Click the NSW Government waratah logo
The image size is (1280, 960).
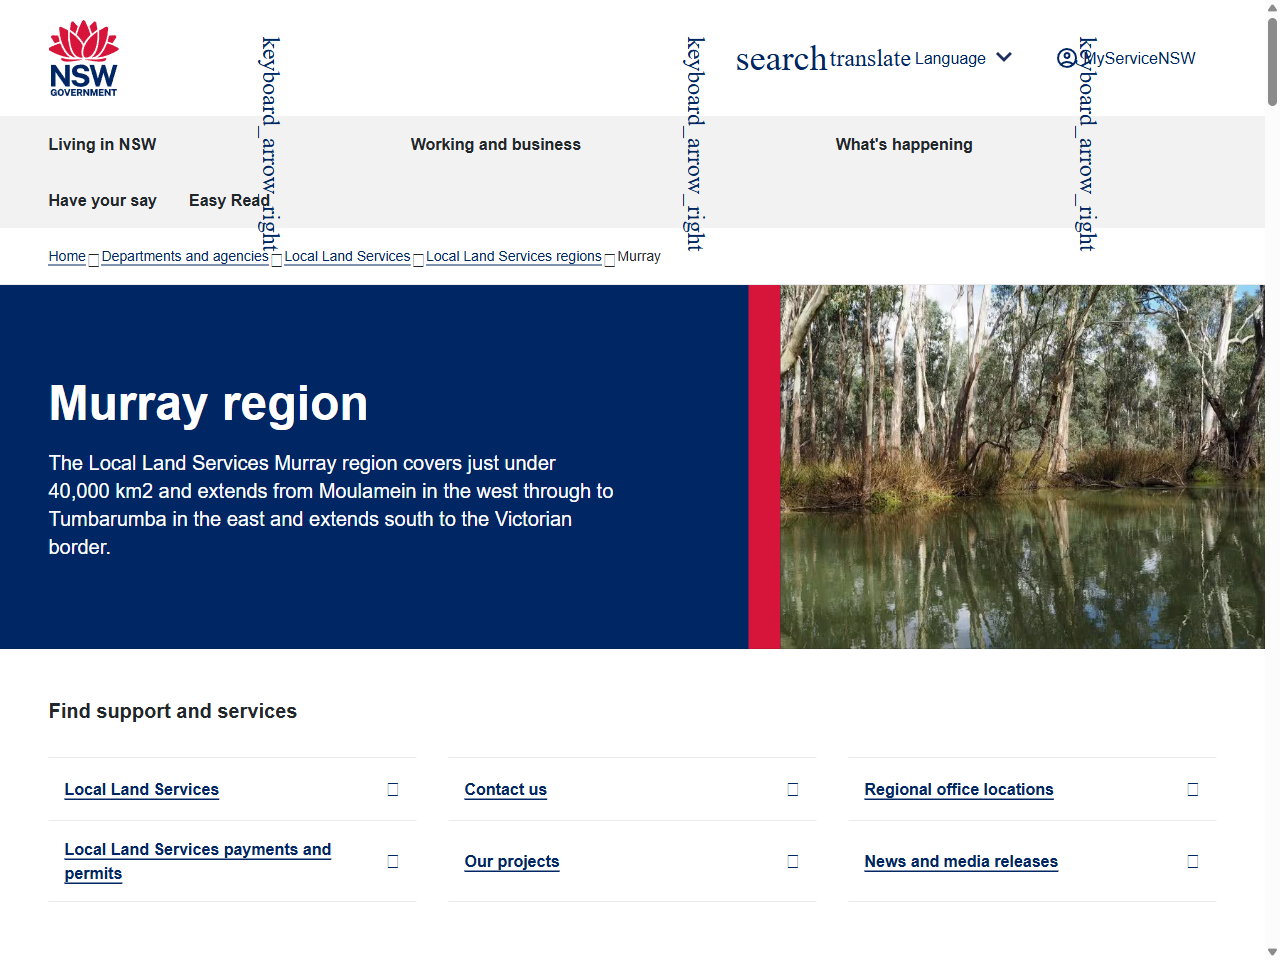[x=83, y=57]
